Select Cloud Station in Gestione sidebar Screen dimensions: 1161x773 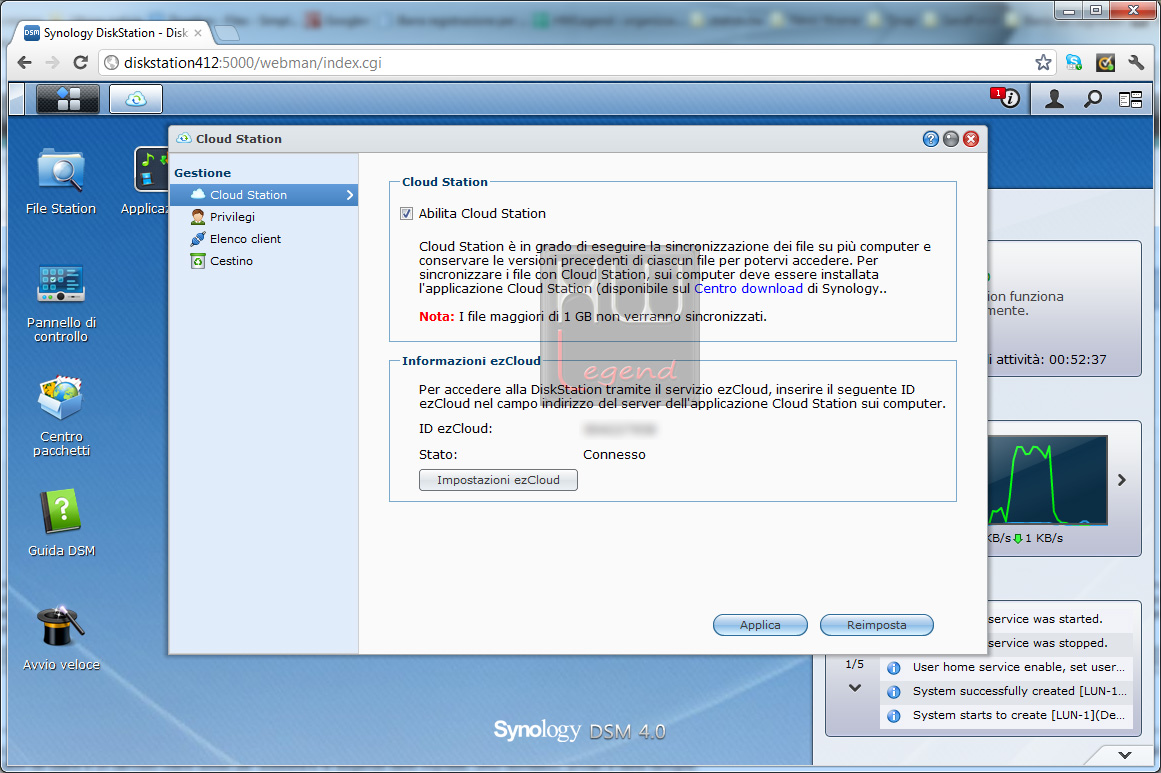264,195
